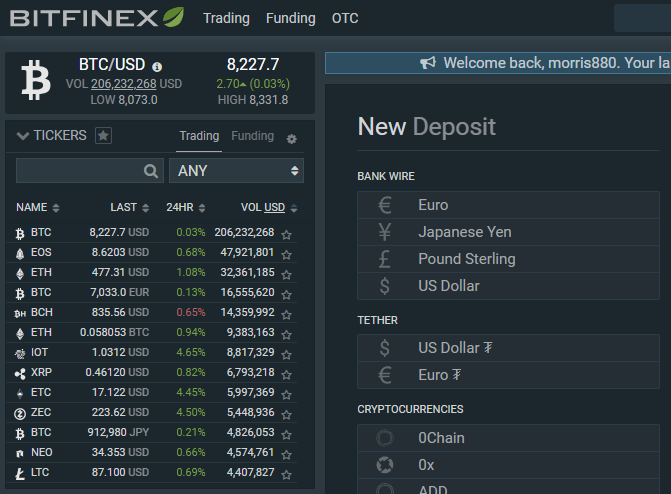Favorite the ETH USD ticker star
Screen dimensions: 671x494
(x=286, y=274)
